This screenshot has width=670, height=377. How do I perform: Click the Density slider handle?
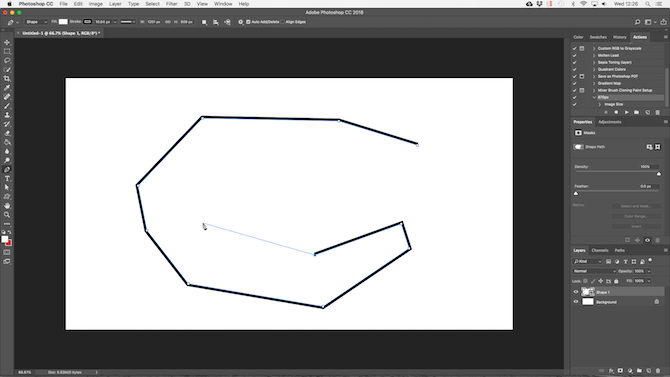point(658,174)
